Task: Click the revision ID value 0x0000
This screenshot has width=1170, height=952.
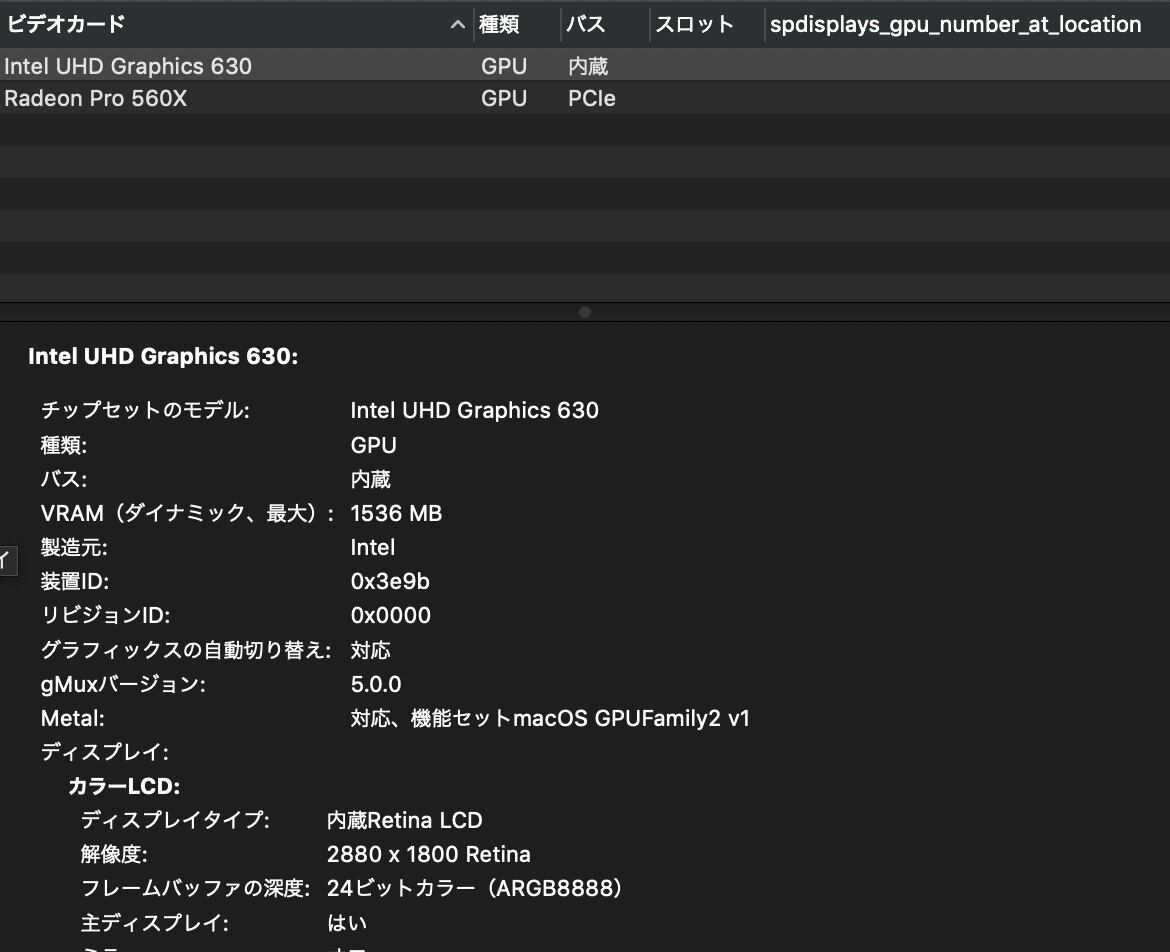Action: pyautogui.click(x=391, y=615)
